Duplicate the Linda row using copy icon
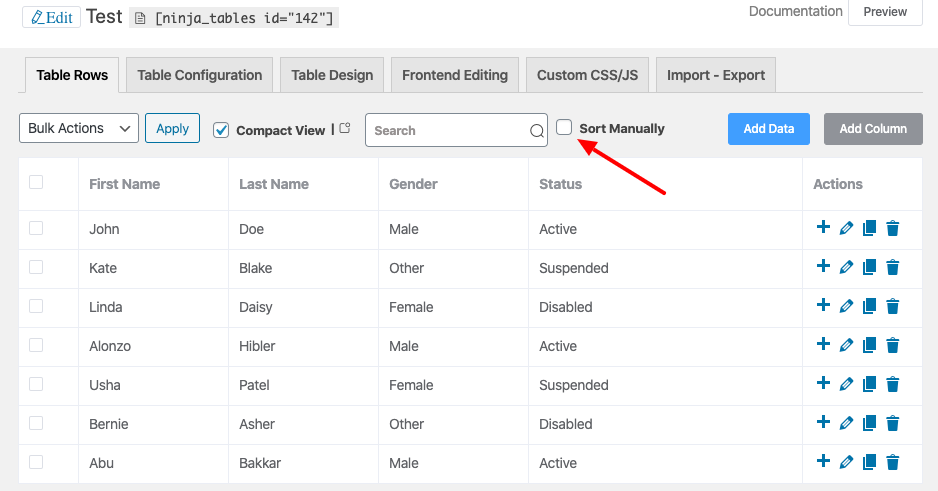 pos(869,307)
